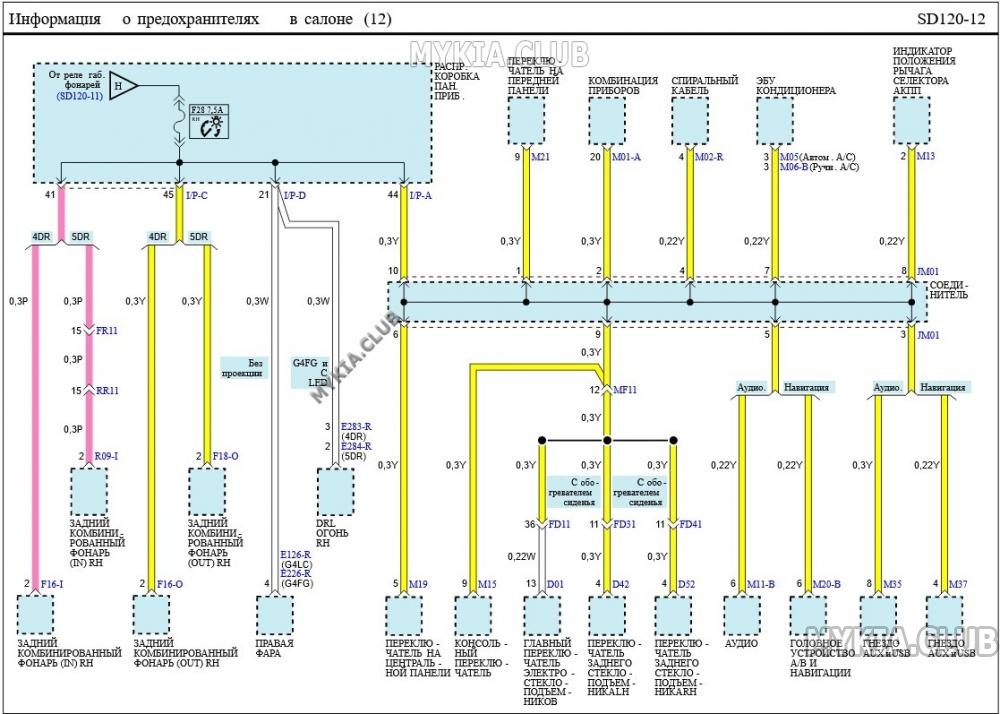Click the Аудио label above connector M11-B
The height and width of the screenshot is (714, 1000).
pyautogui.click(x=751, y=387)
